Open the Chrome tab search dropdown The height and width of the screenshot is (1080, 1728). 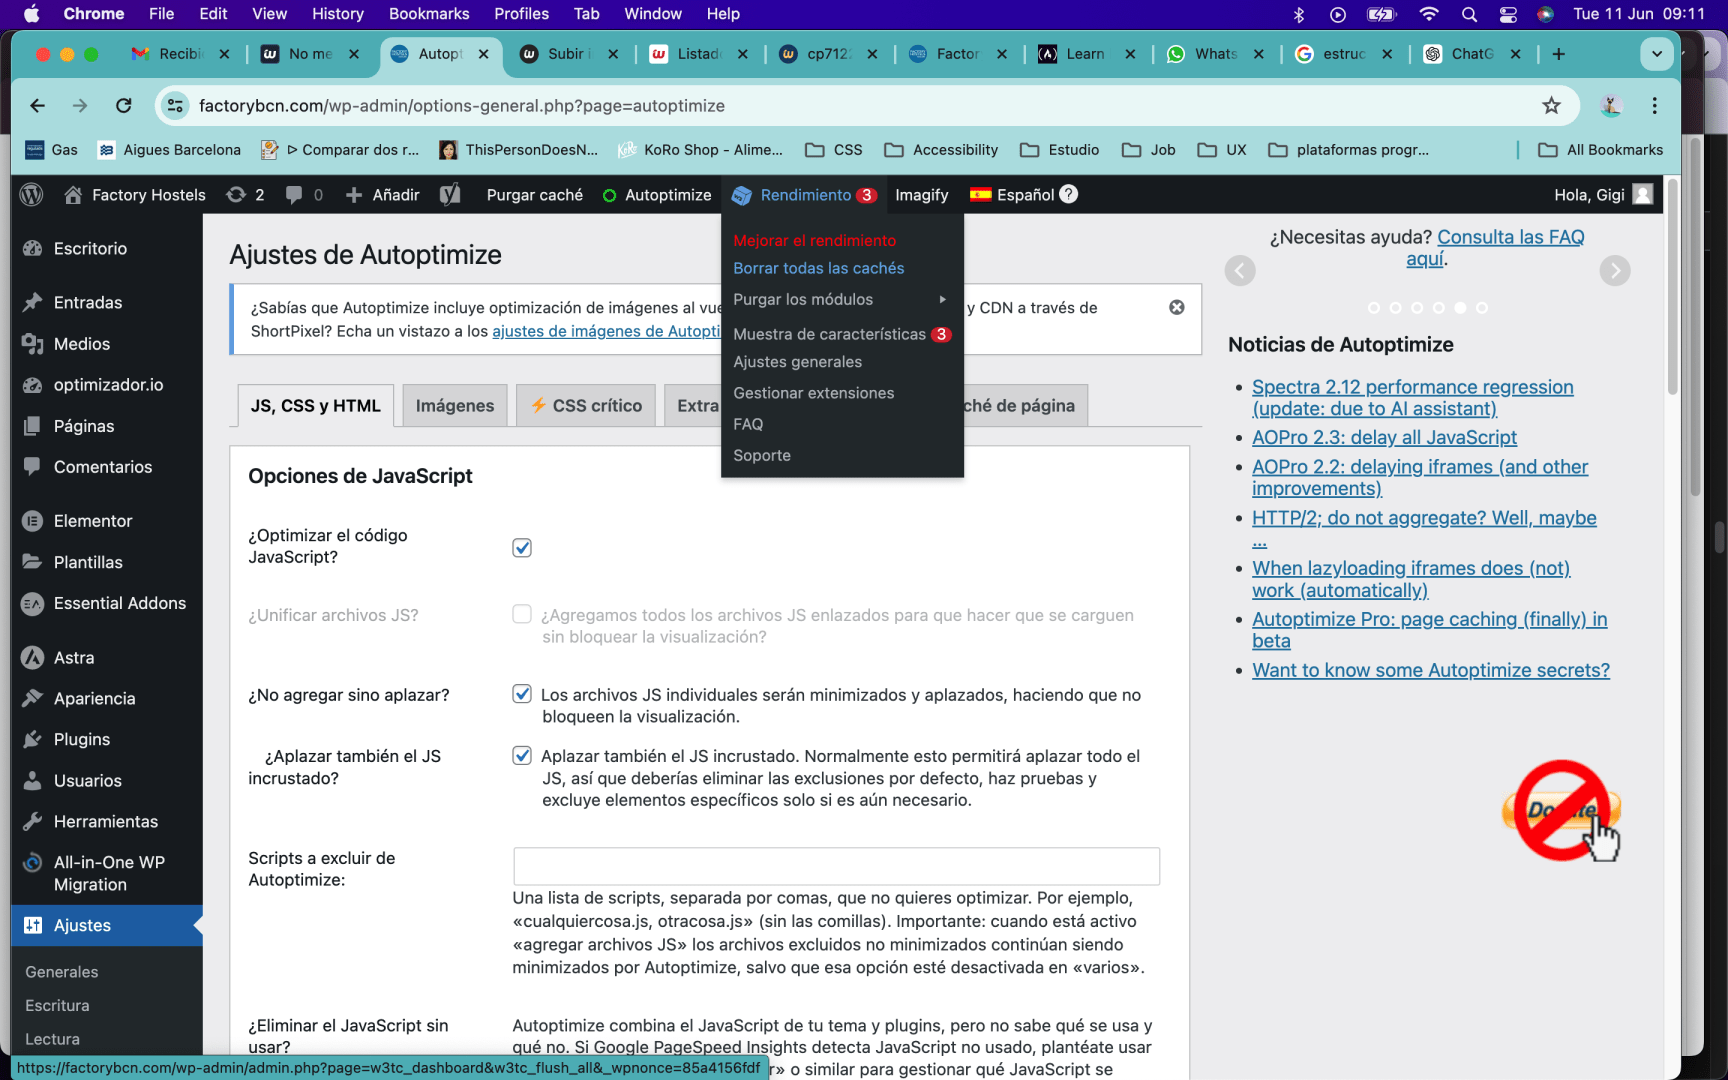(1657, 54)
